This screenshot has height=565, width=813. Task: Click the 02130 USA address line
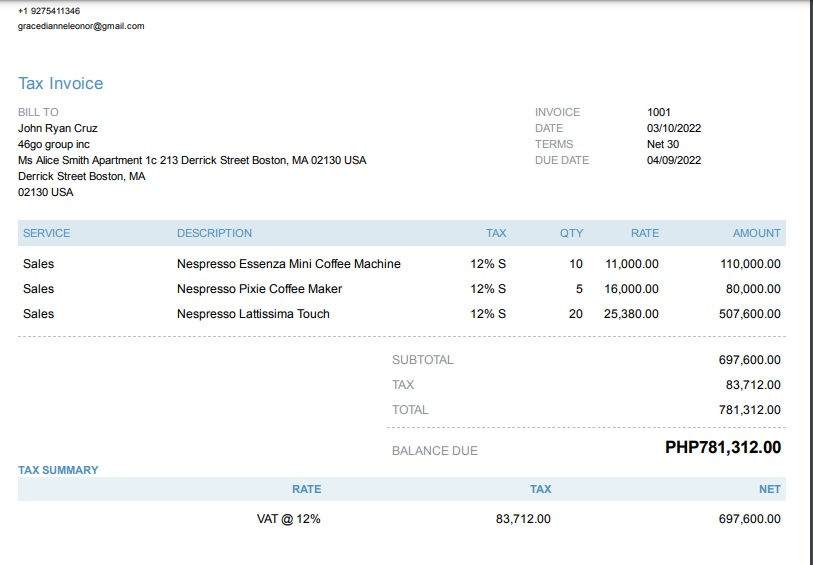coord(46,192)
